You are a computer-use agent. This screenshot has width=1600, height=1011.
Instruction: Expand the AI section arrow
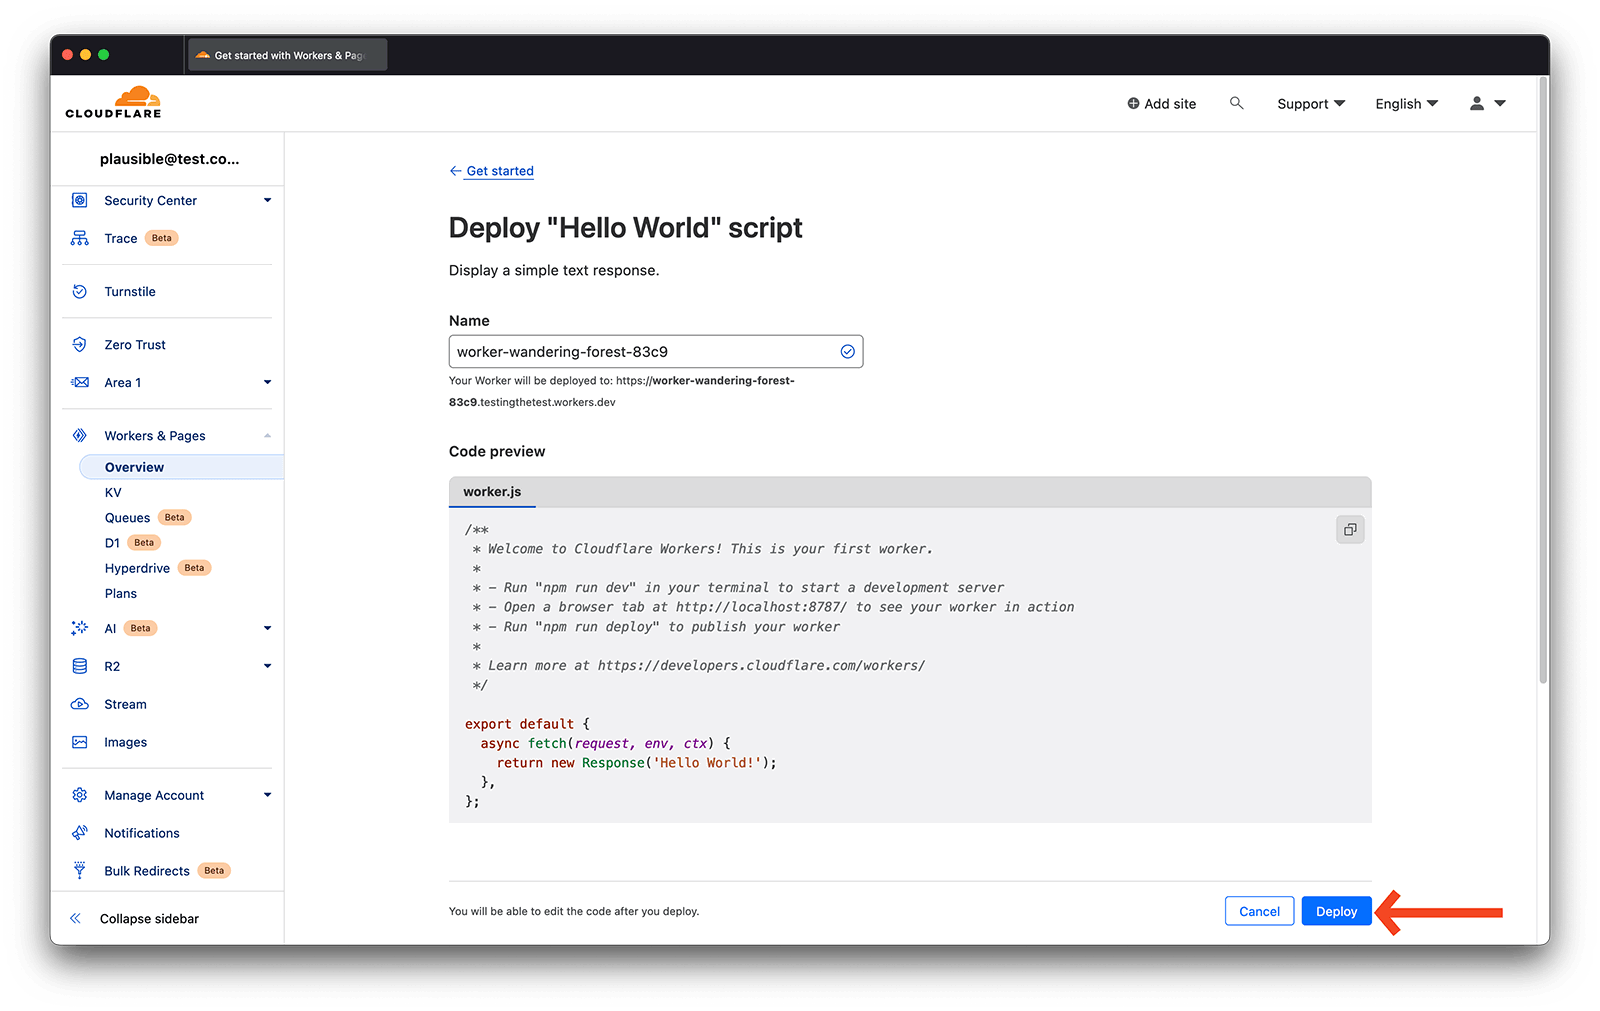pyautogui.click(x=267, y=628)
